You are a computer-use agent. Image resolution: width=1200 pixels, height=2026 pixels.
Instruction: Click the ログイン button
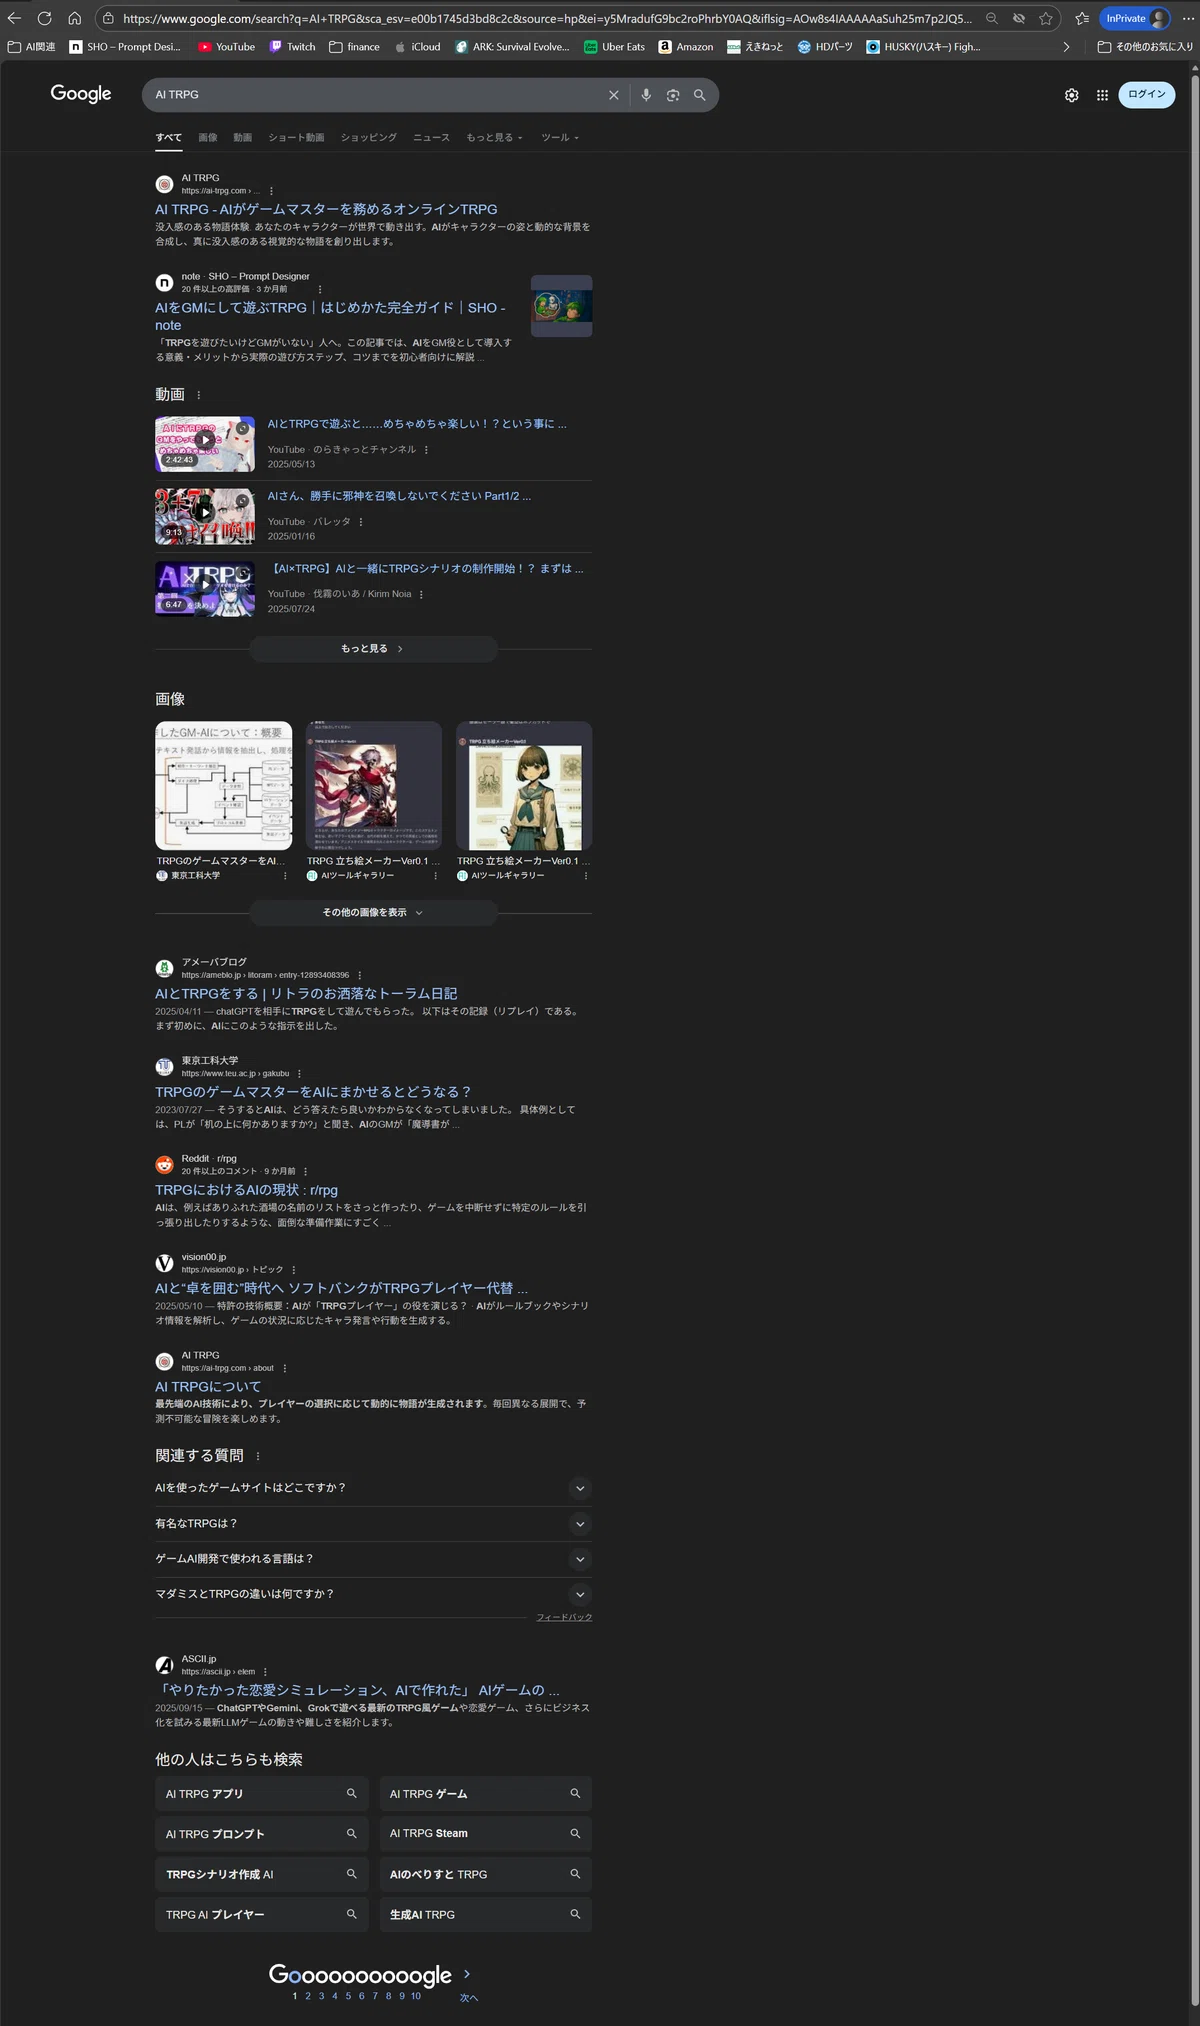[1147, 94]
